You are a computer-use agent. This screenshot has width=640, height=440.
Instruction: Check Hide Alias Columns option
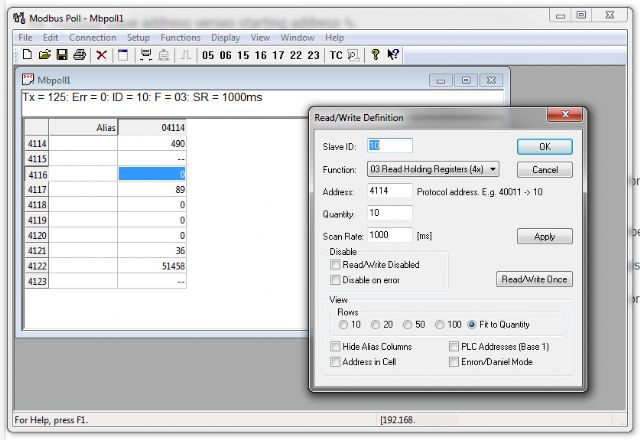(x=336, y=346)
